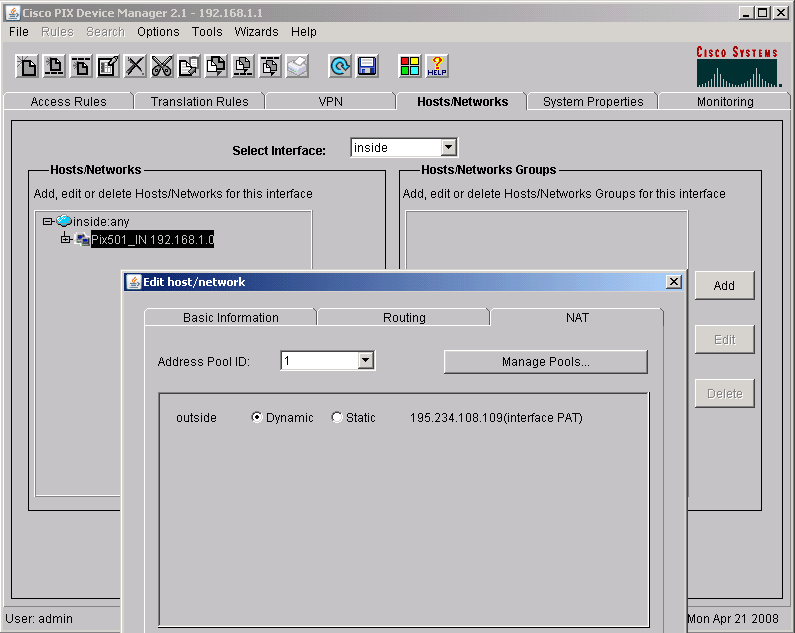This screenshot has height=633, width=795.
Task: Open the Rules menu
Action: 57,31
